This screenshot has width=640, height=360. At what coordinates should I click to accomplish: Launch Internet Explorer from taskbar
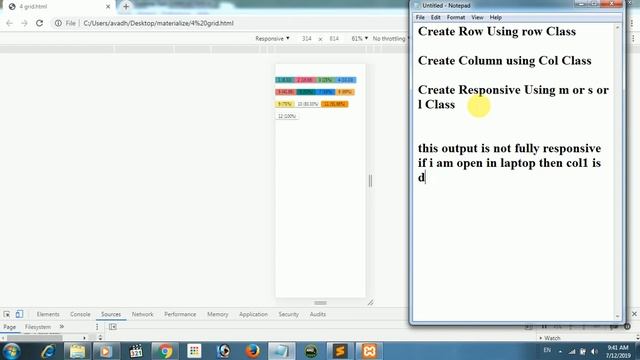(x=49, y=351)
